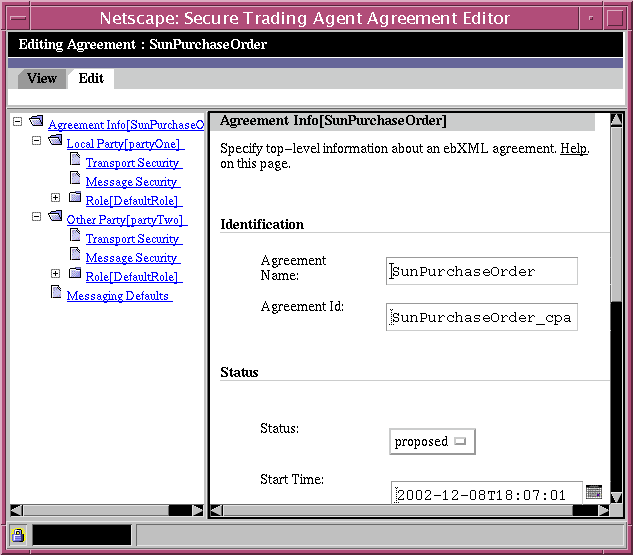Click the 'Agreement Id:' label

(x=302, y=306)
